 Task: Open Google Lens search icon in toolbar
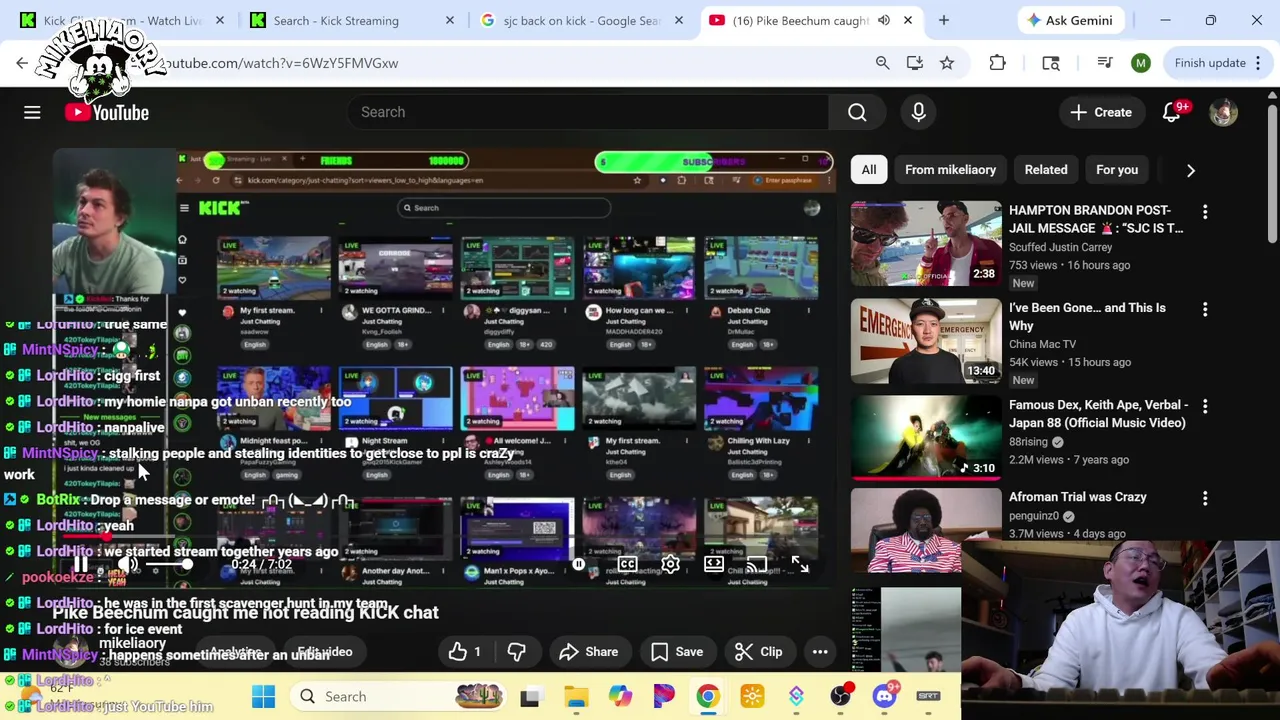click(1051, 63)
